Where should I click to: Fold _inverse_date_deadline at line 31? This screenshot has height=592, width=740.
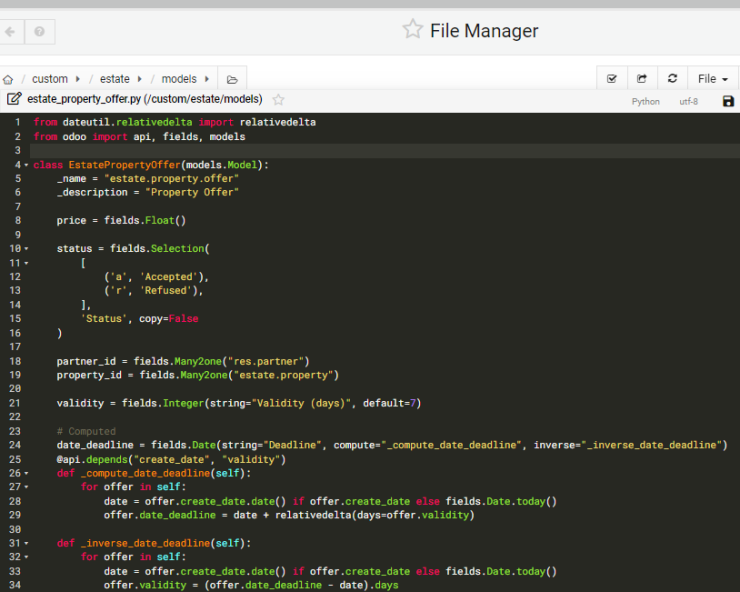pyautogui.click(x=26, y=543)
